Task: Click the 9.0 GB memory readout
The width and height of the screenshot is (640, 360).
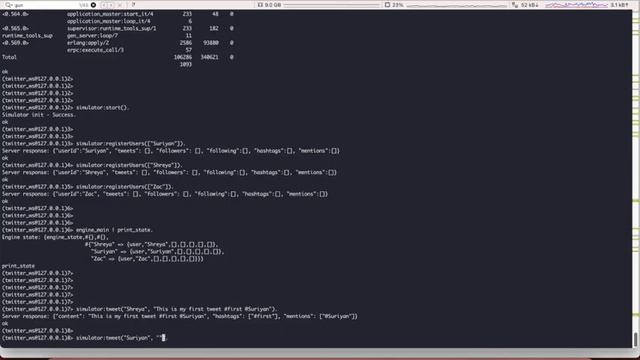Action: click(273, 5)
